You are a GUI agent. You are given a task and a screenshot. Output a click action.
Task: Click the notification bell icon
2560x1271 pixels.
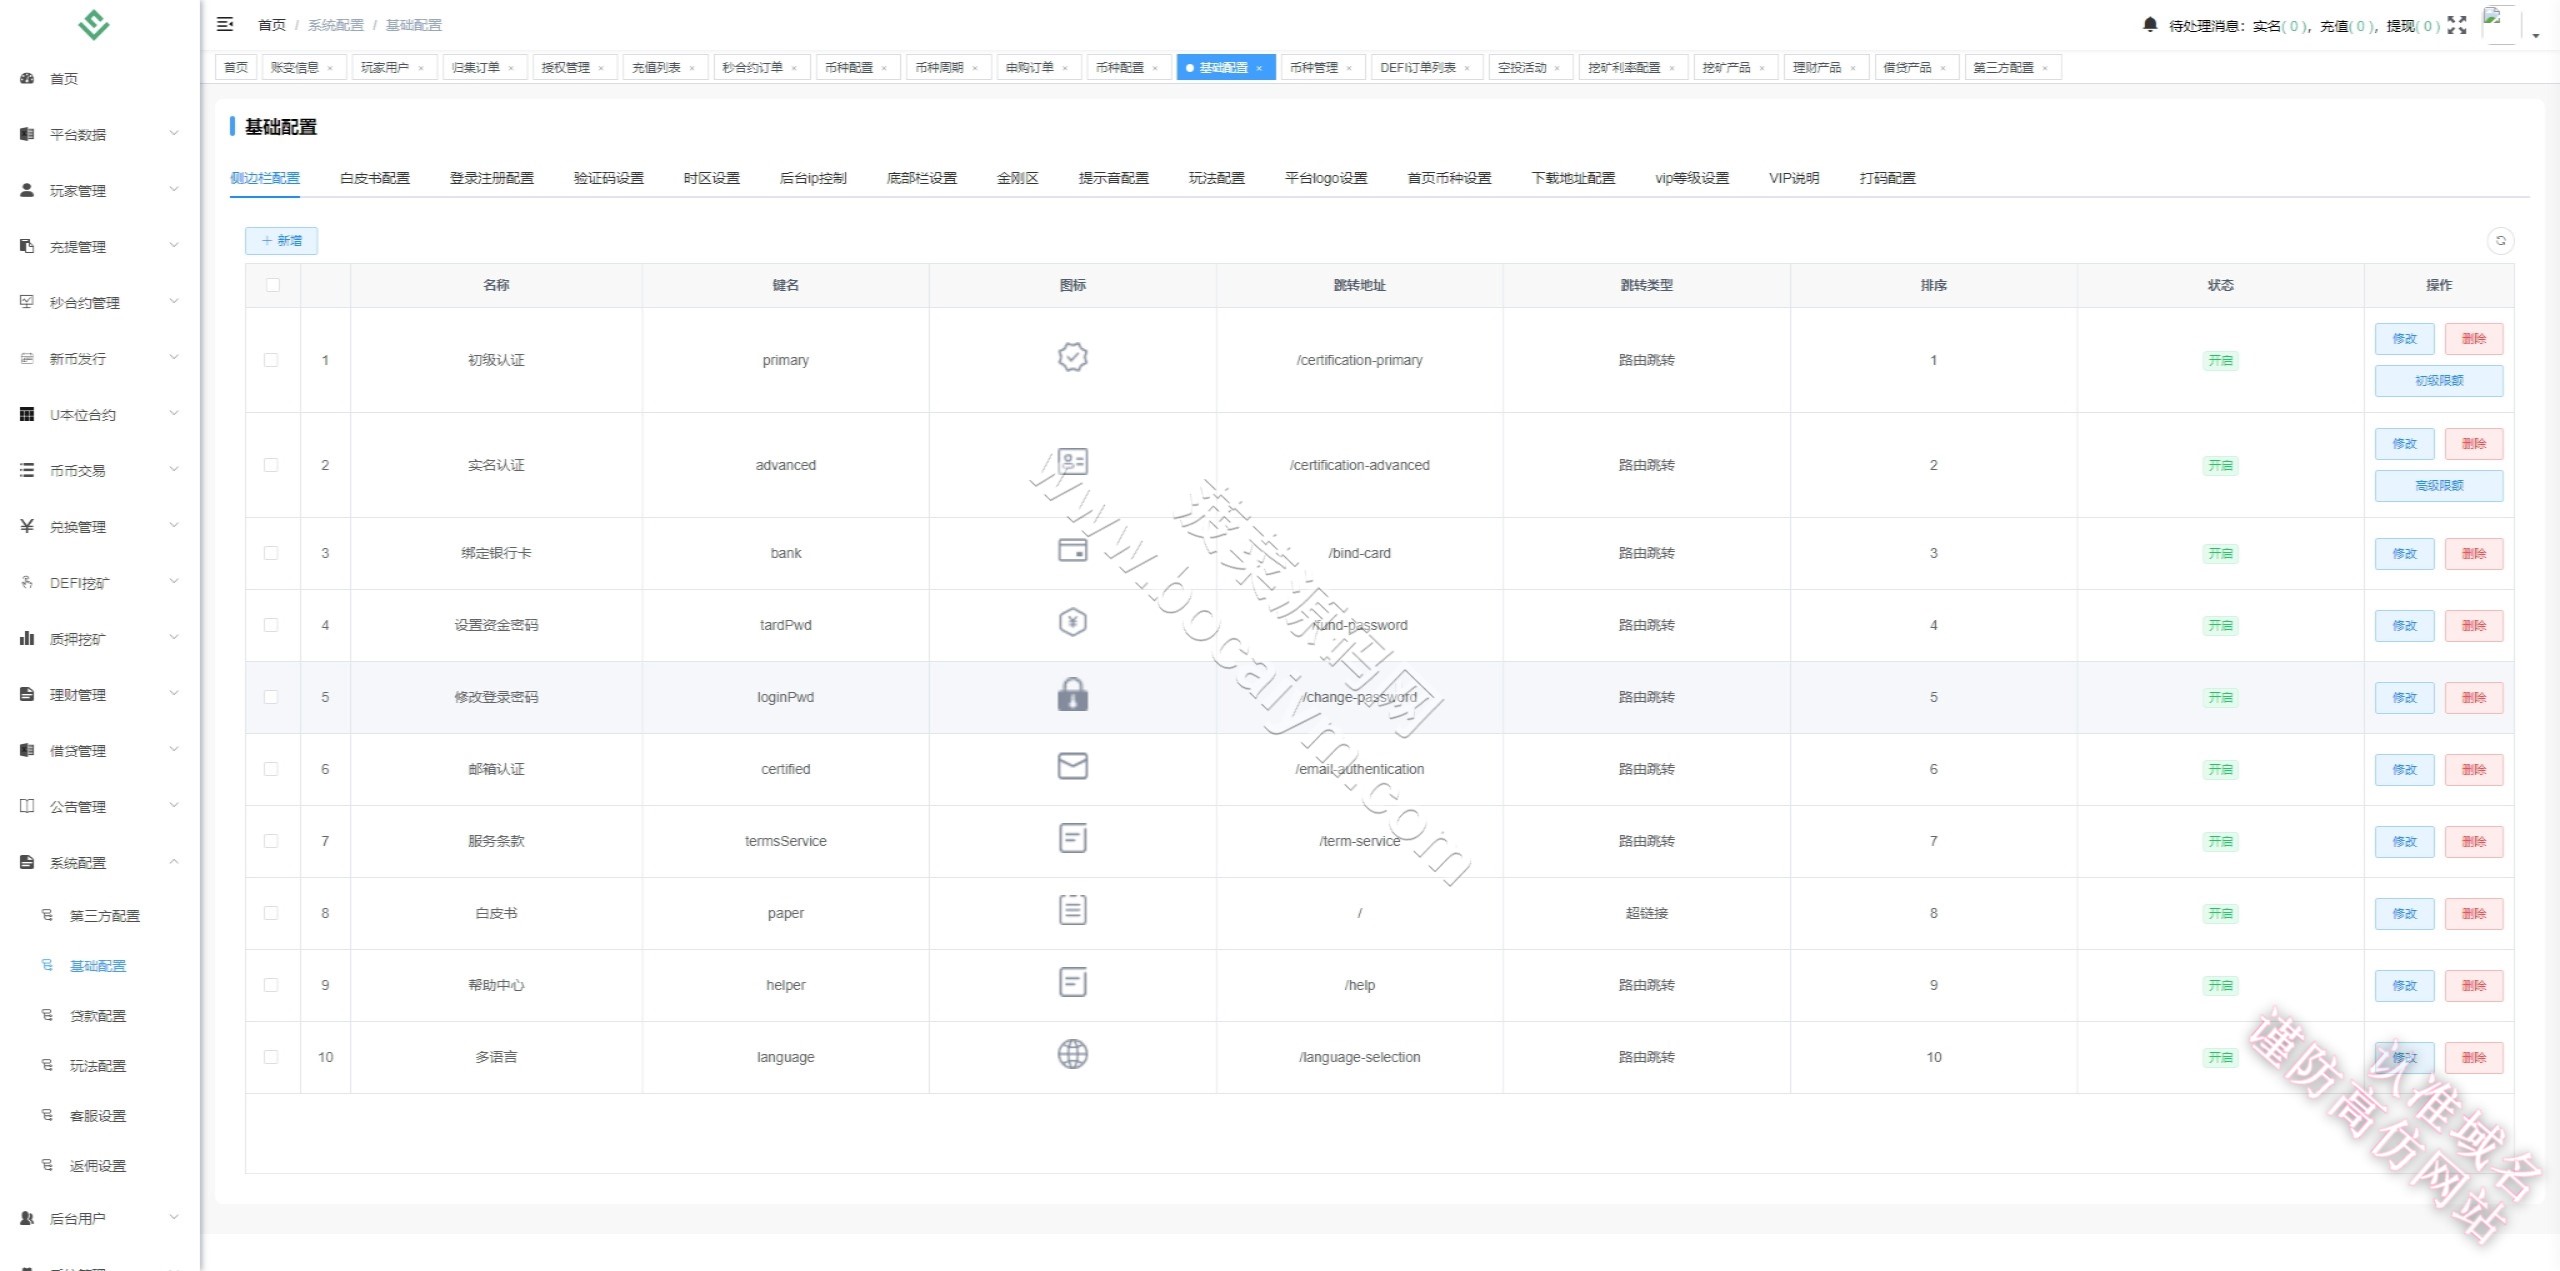click(2150, 25)
